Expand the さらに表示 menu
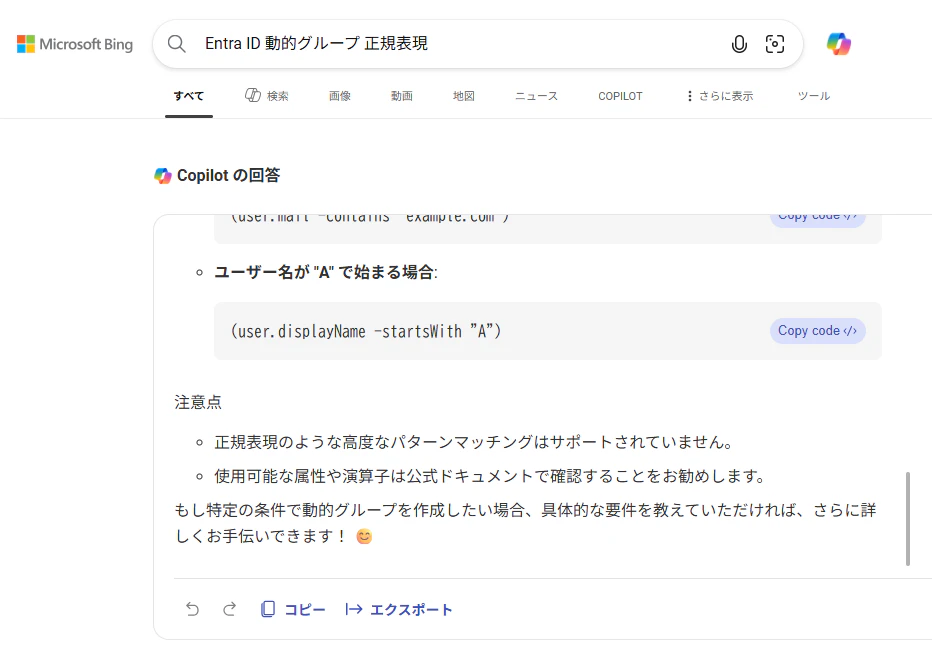932x651 pixels. tap(720, 96)
